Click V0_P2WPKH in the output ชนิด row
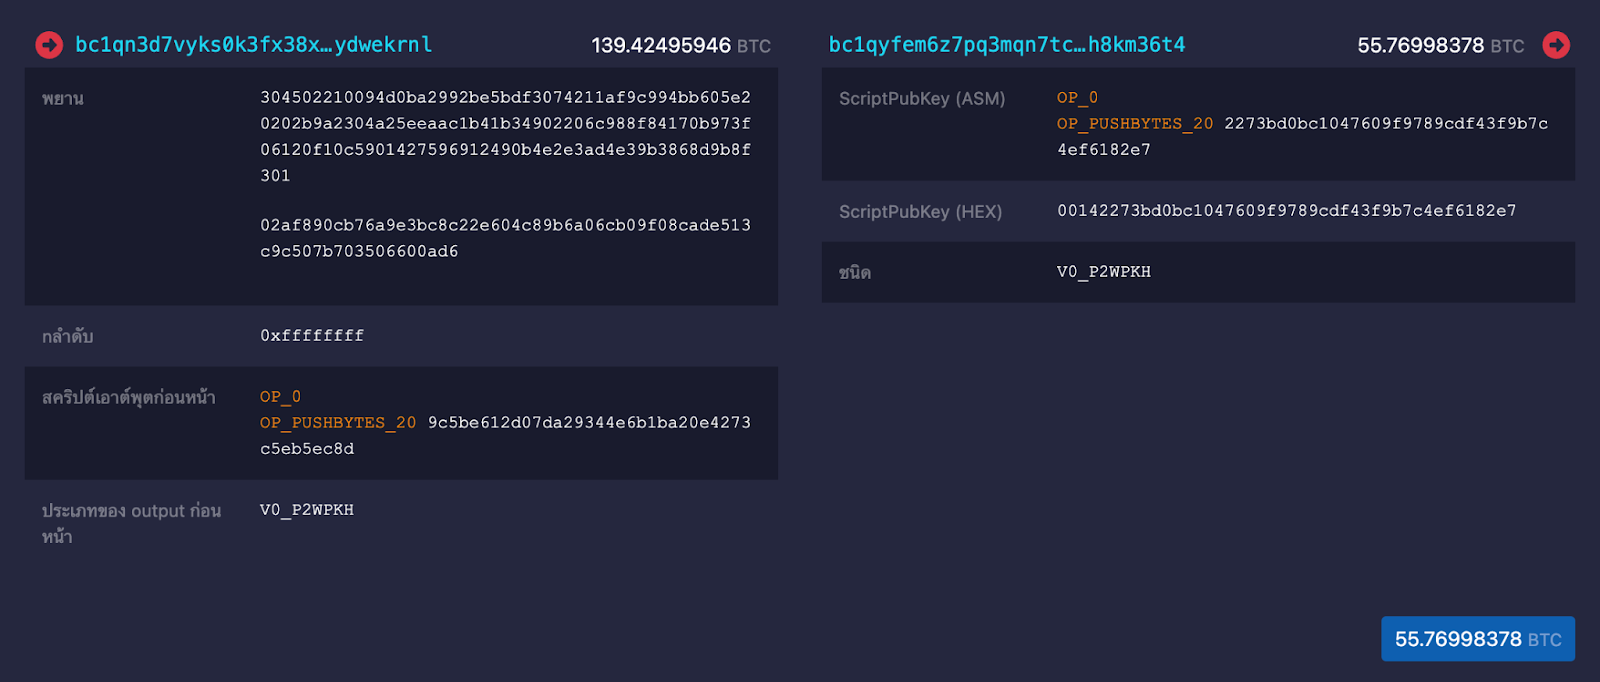1600x682 pixels. pos(1104,272)
